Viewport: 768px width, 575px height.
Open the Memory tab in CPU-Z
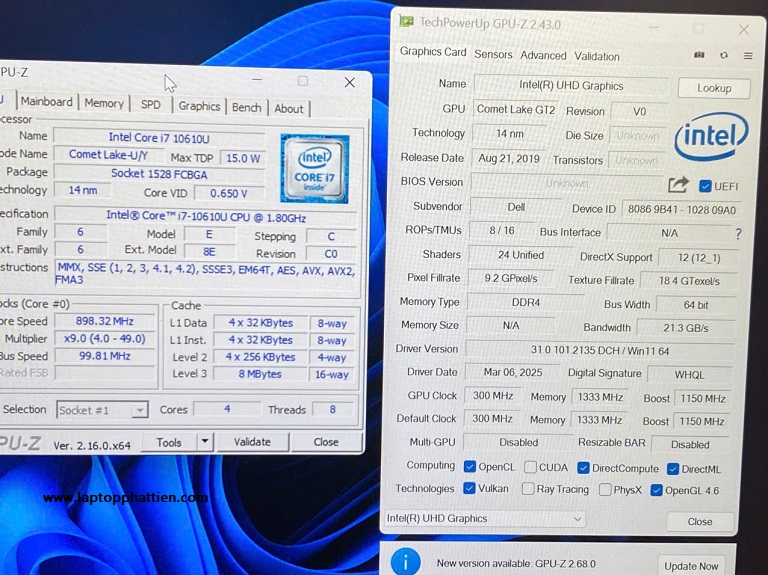coord(104,103)
